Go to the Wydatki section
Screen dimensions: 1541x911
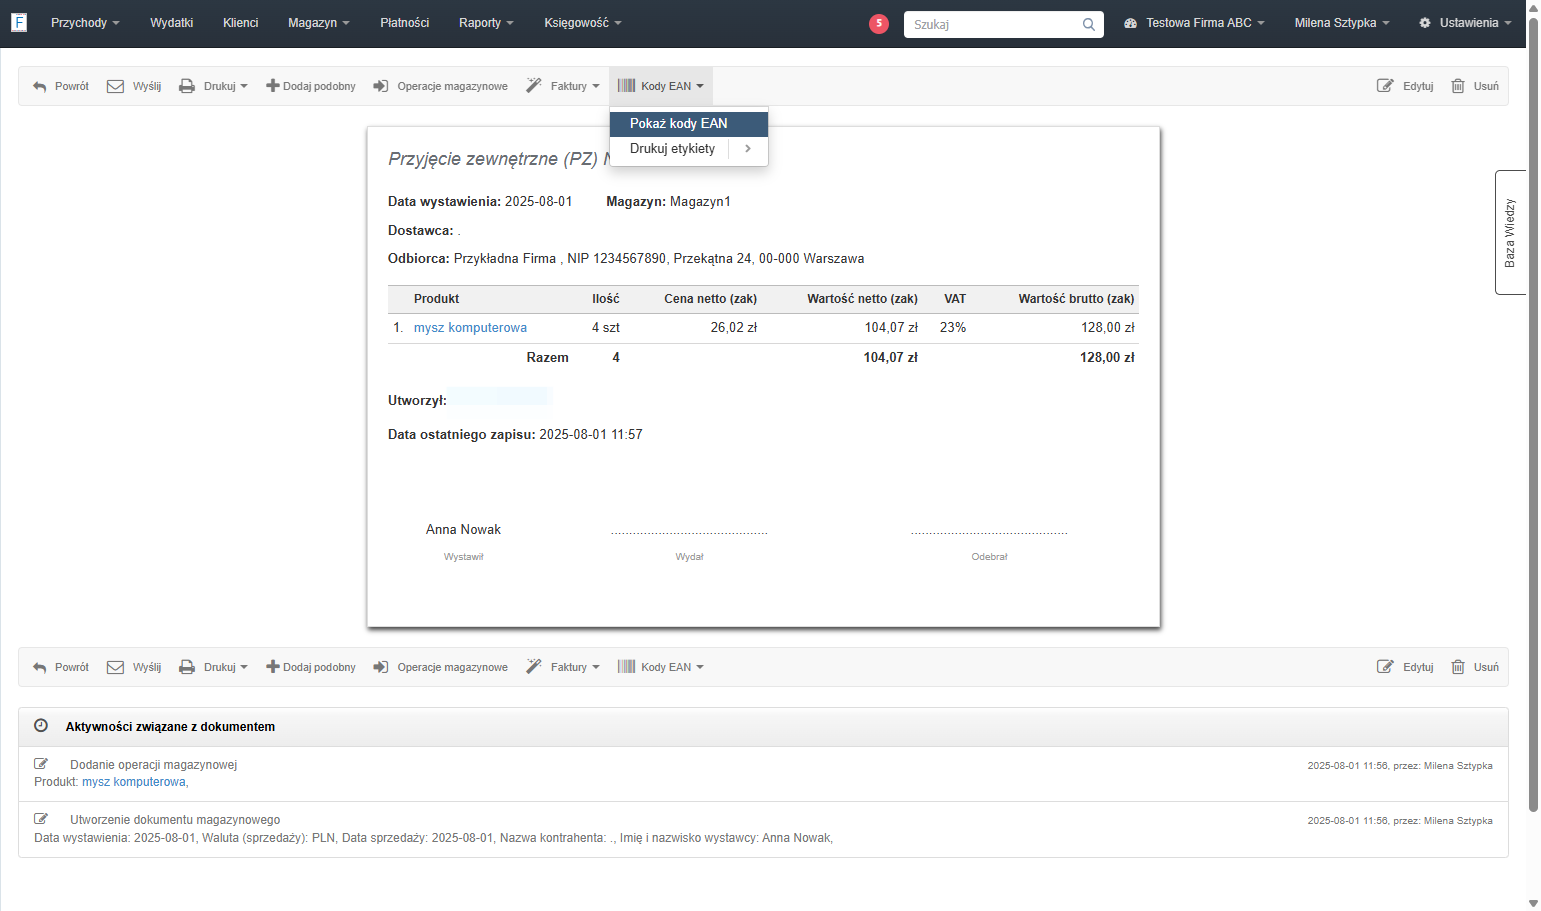[x=172, y=23]
